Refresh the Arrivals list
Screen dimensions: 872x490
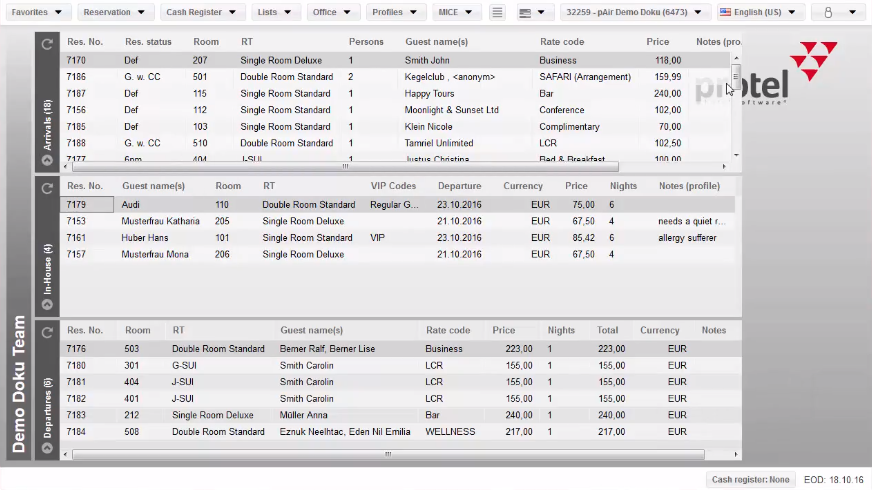(47, 44)
